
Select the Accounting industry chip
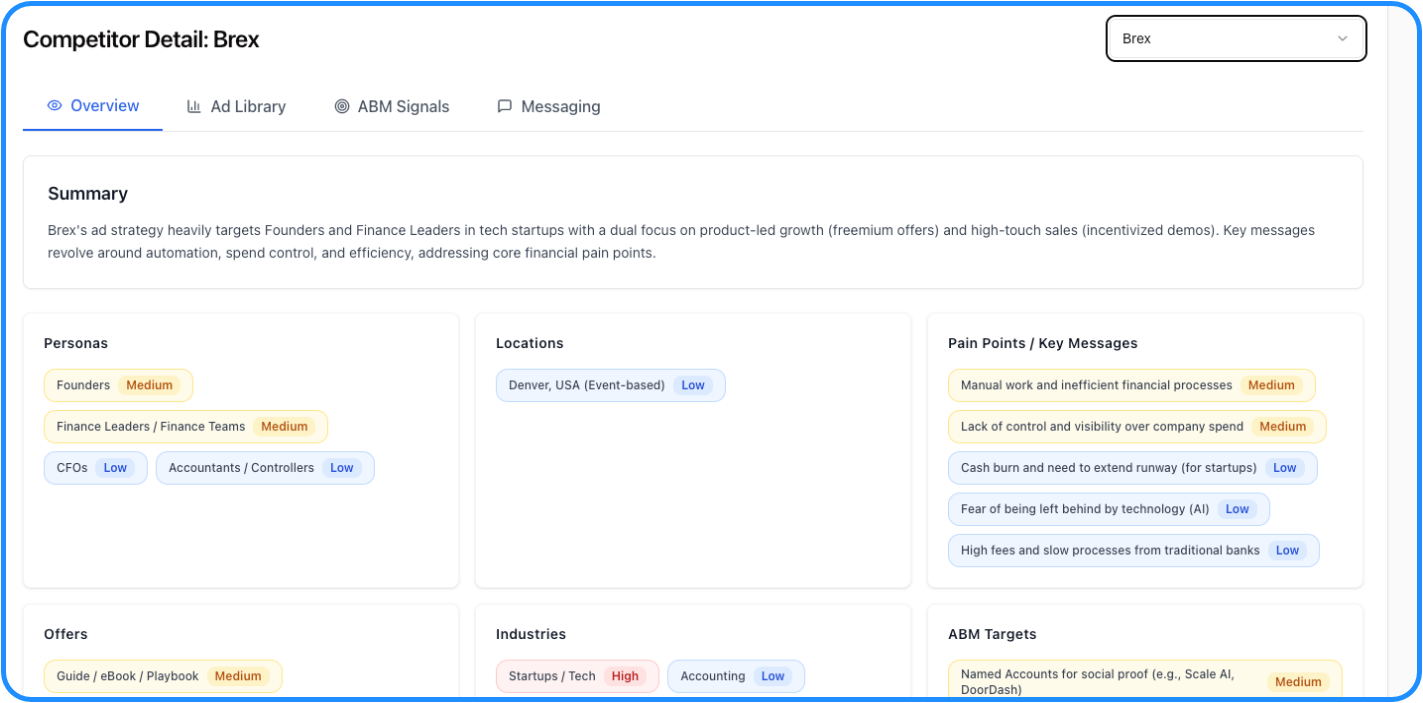(735, 676)
